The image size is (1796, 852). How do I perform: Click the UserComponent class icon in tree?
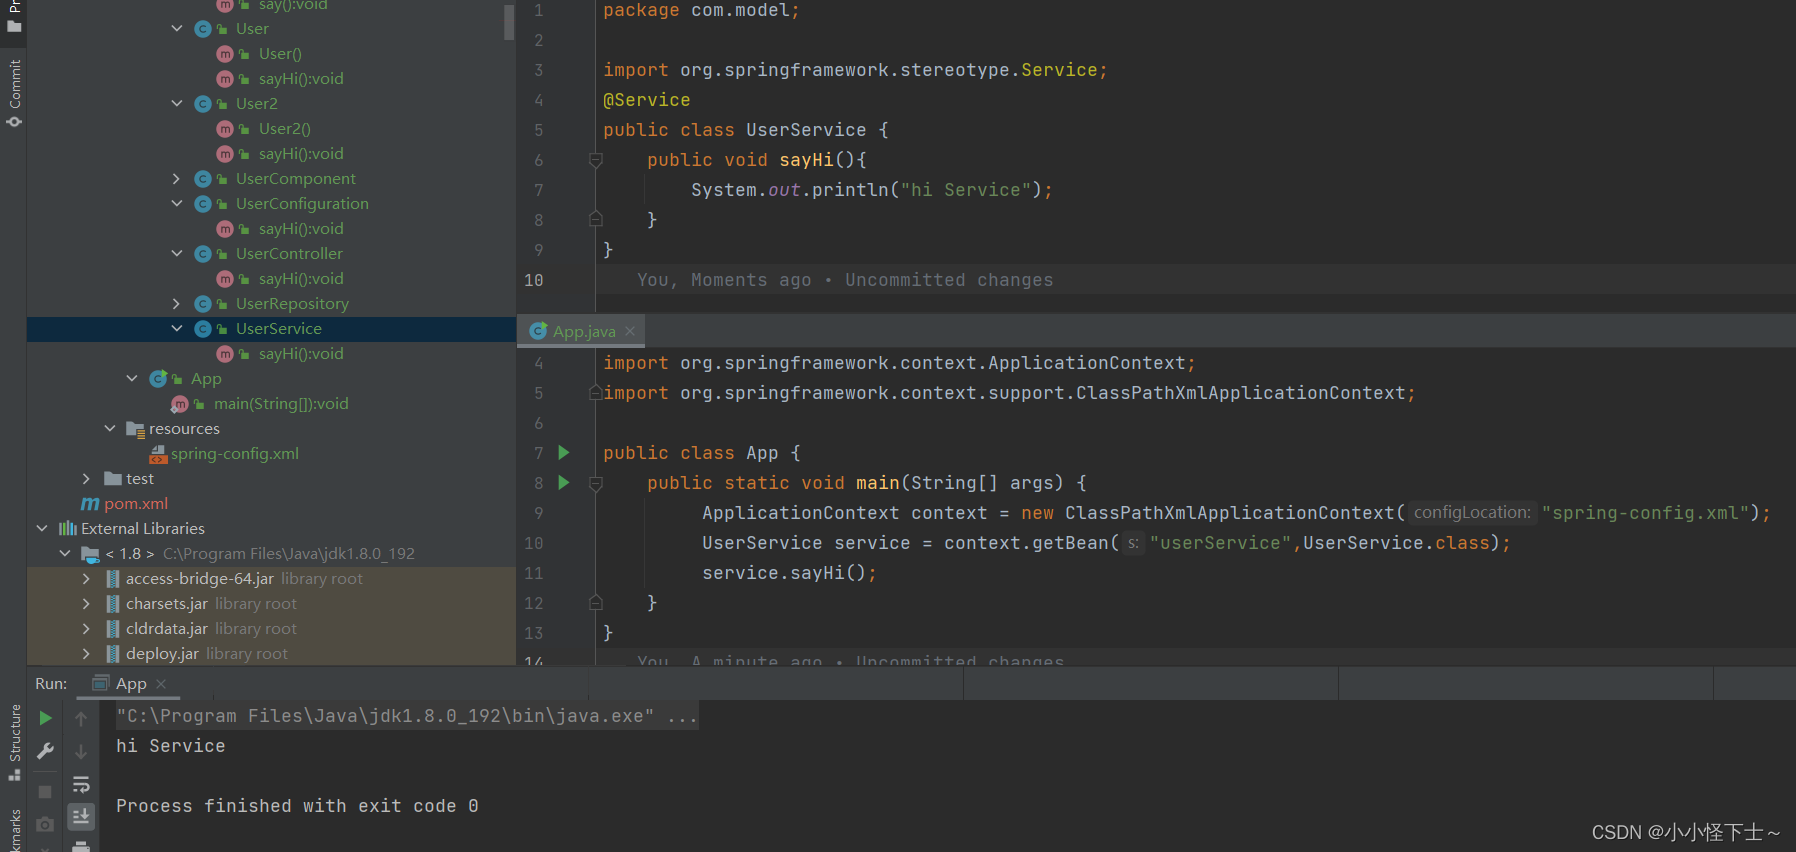point(203,179)
